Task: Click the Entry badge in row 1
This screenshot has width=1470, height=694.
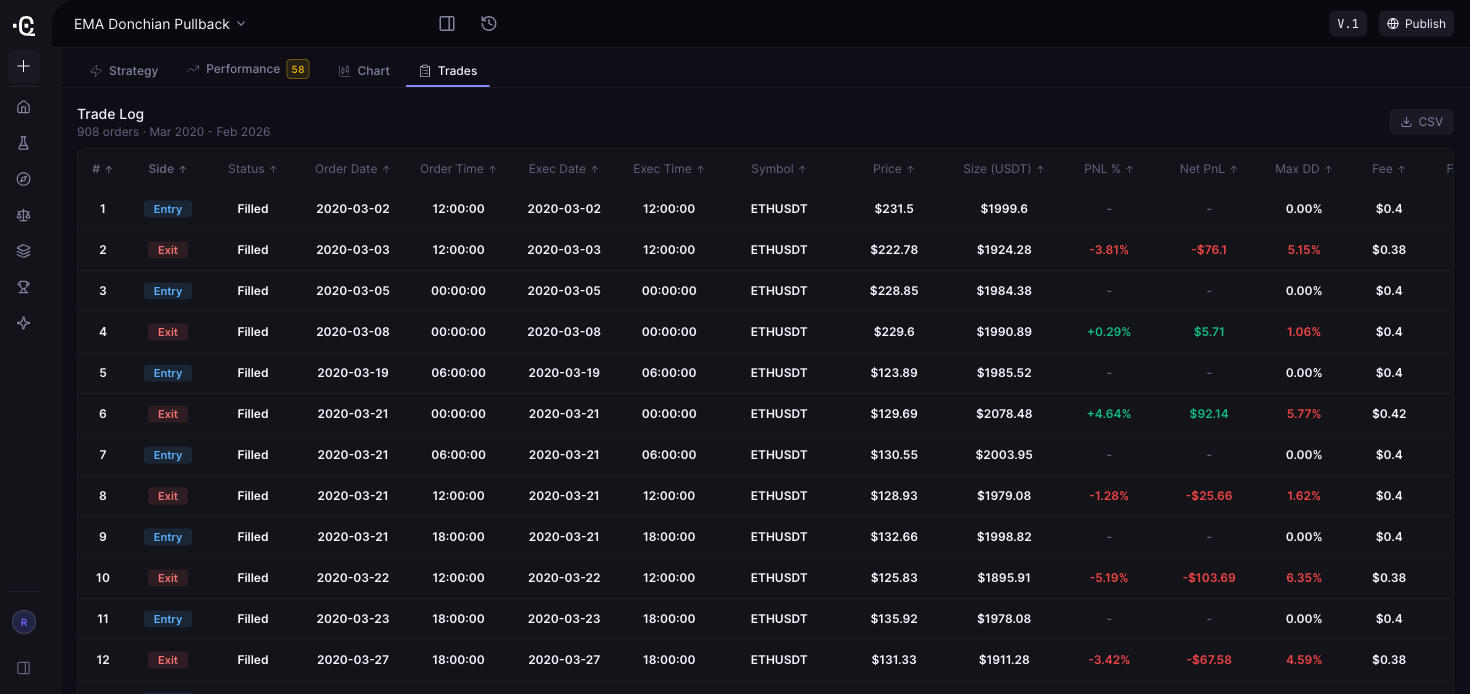Action: tap(168, 209)
